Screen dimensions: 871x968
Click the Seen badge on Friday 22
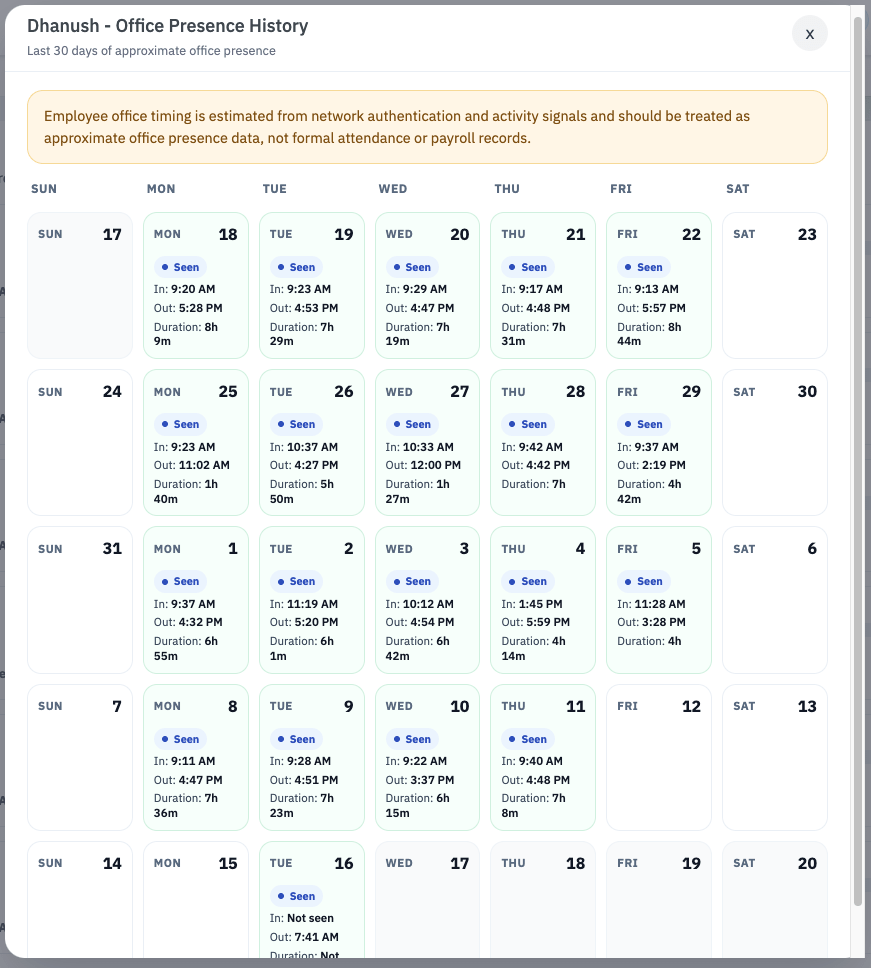click(644, 267)
